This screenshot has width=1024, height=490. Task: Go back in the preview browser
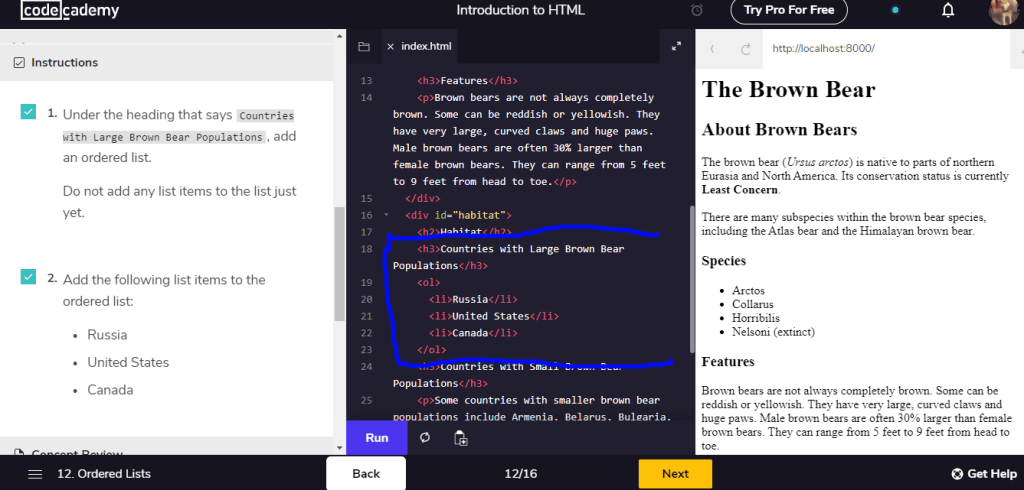coord(712,49)
